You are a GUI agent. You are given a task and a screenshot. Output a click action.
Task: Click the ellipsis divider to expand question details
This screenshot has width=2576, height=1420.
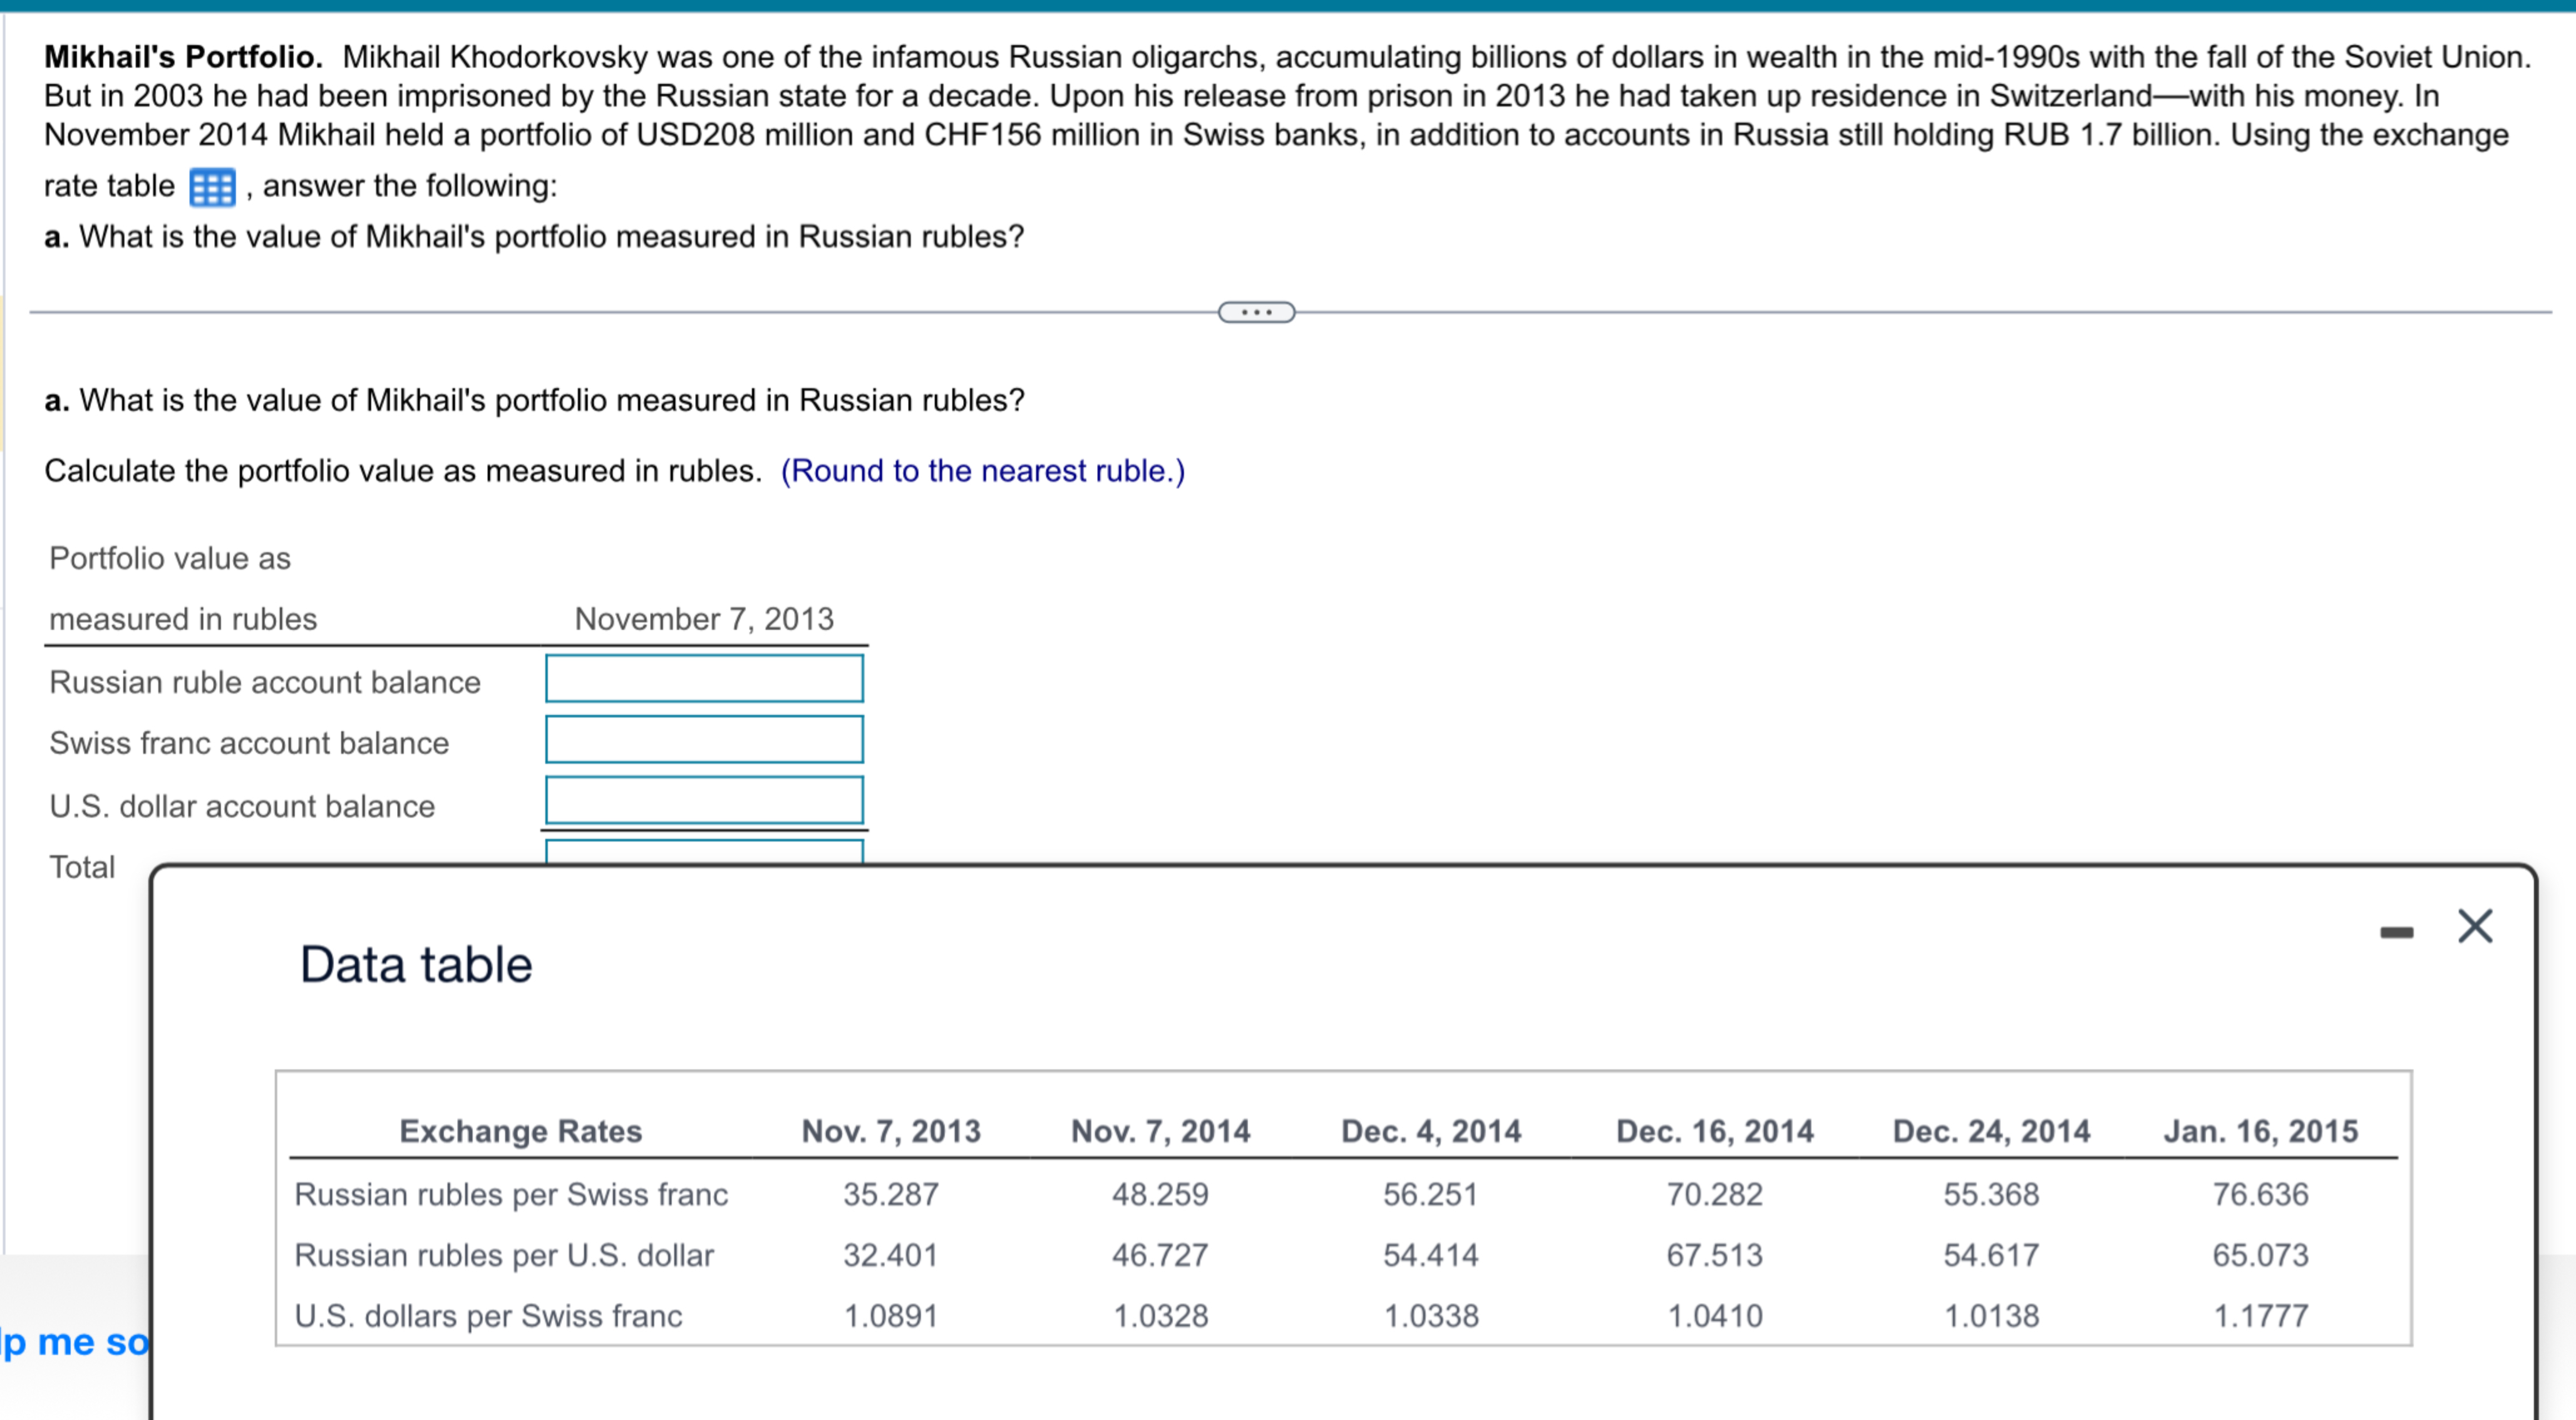click(1256, 312)
